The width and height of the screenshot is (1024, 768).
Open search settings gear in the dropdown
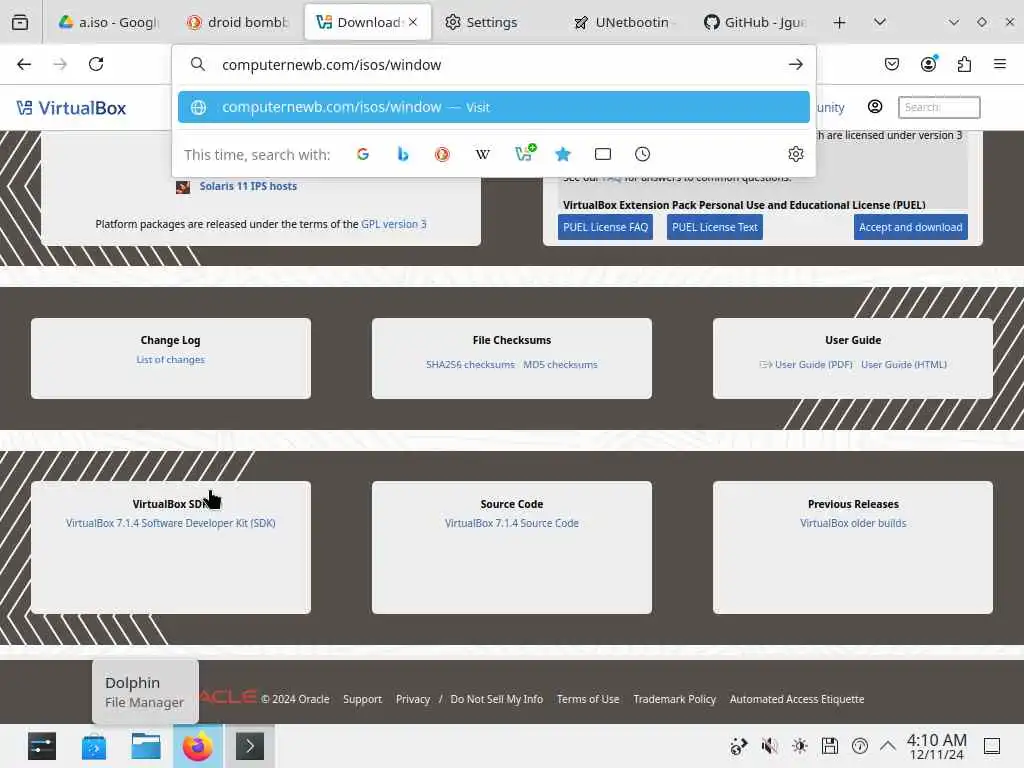[795, 154]
